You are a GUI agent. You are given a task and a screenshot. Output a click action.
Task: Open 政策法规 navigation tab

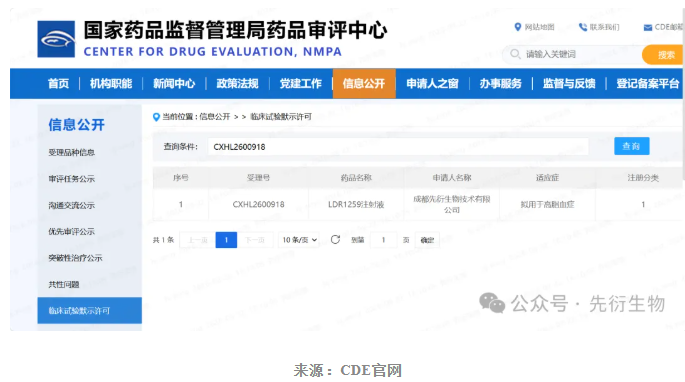pyautogui.click(x=237, y=83)
